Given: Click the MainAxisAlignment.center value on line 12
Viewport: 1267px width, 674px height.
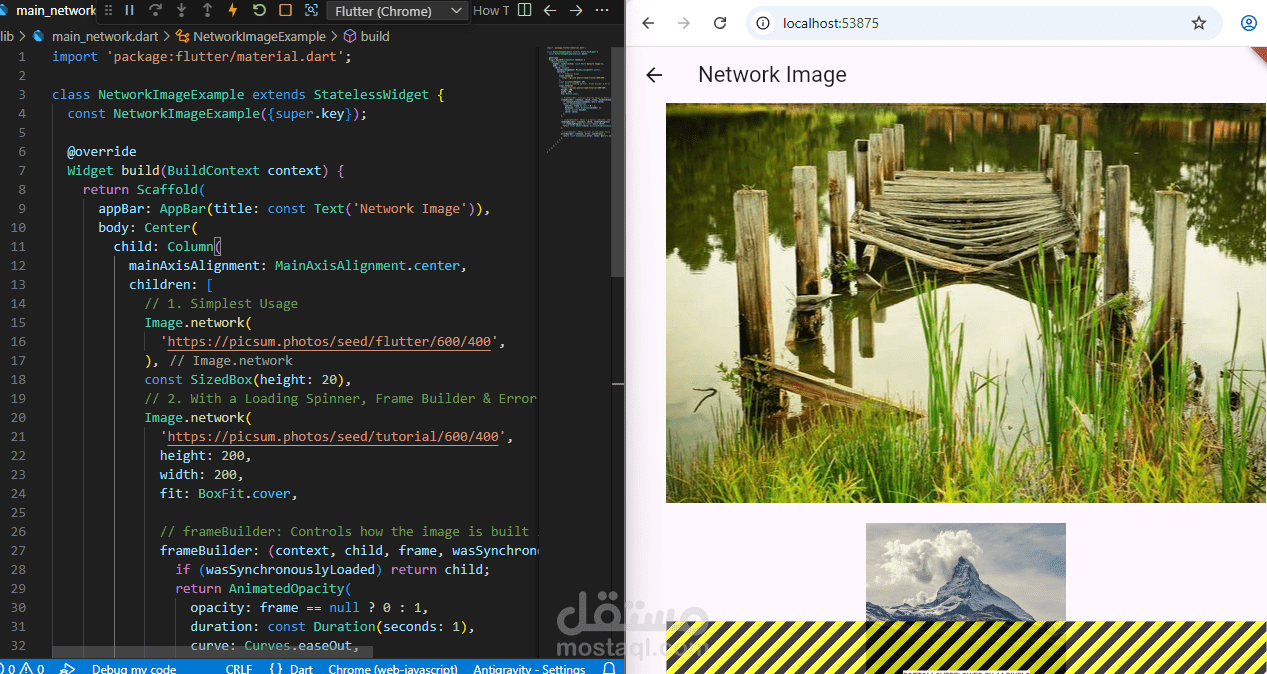Looking at the screenshot, I should 367,266.
